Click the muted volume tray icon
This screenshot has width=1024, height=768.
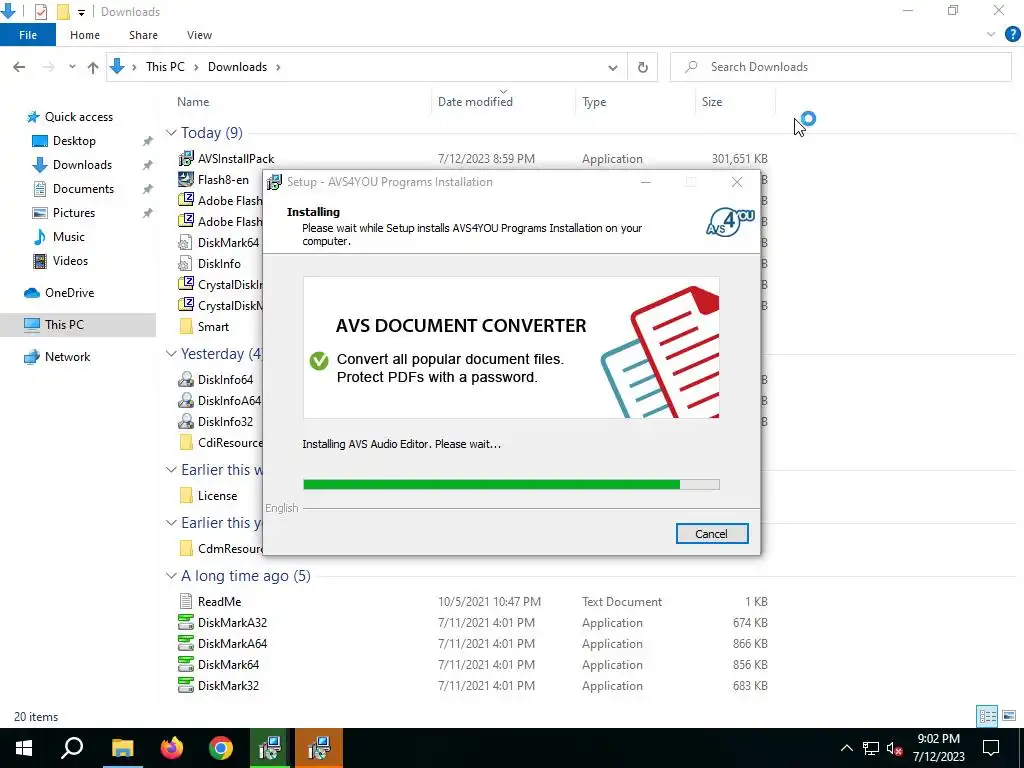[894, 748]
